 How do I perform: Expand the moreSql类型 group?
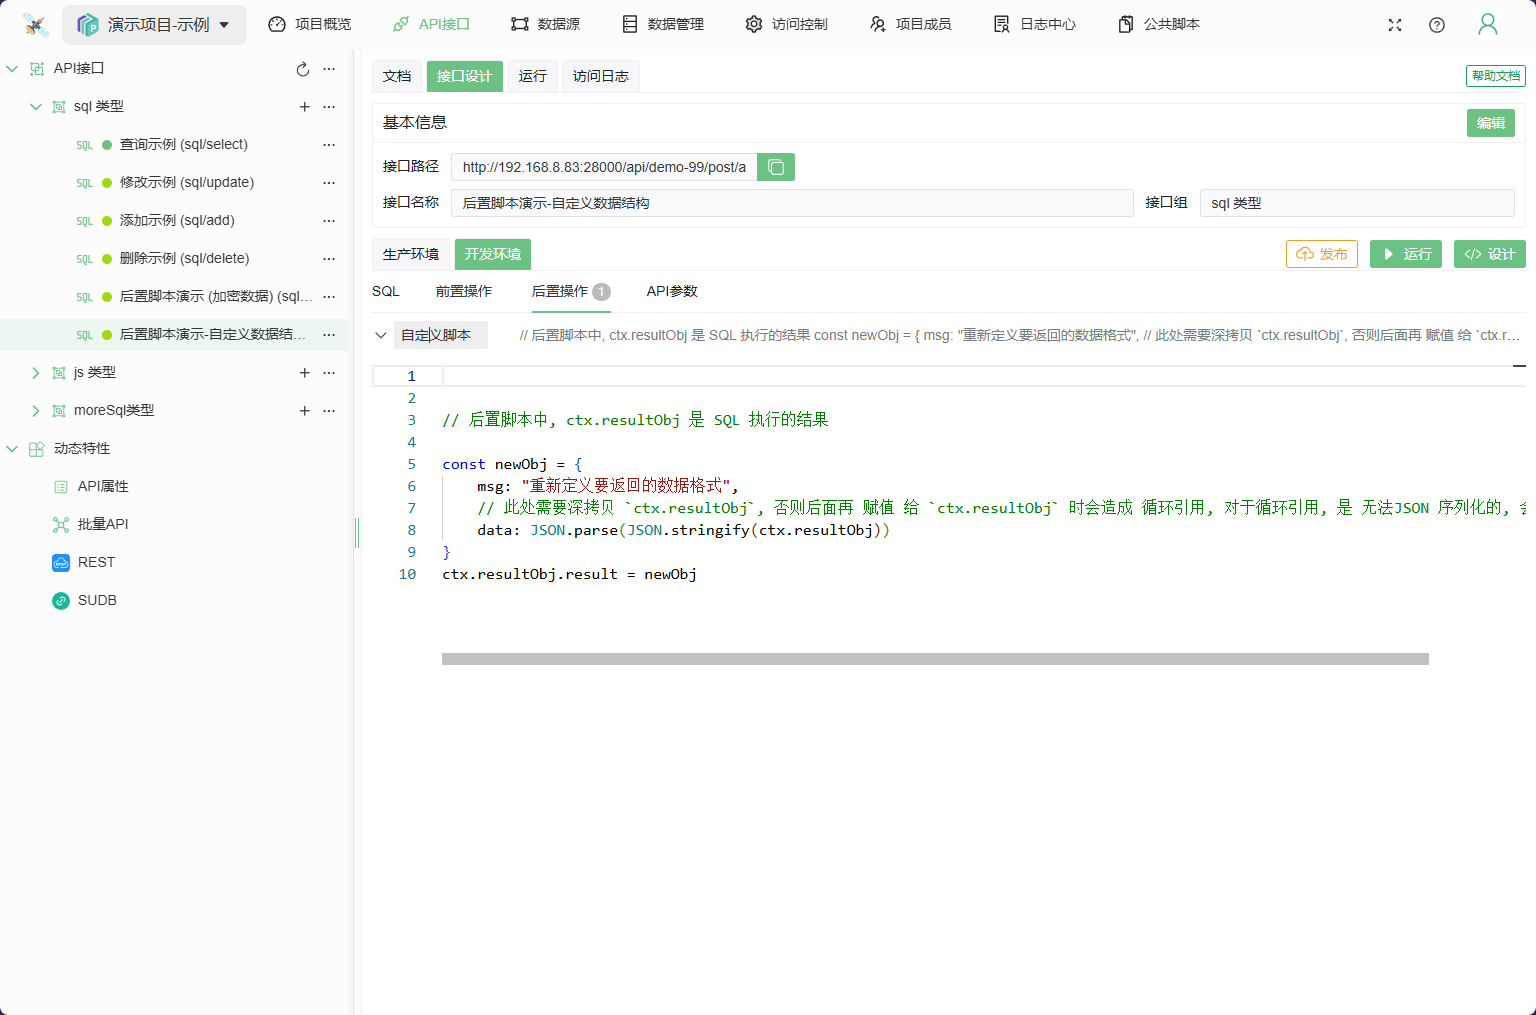pos(36,411)
